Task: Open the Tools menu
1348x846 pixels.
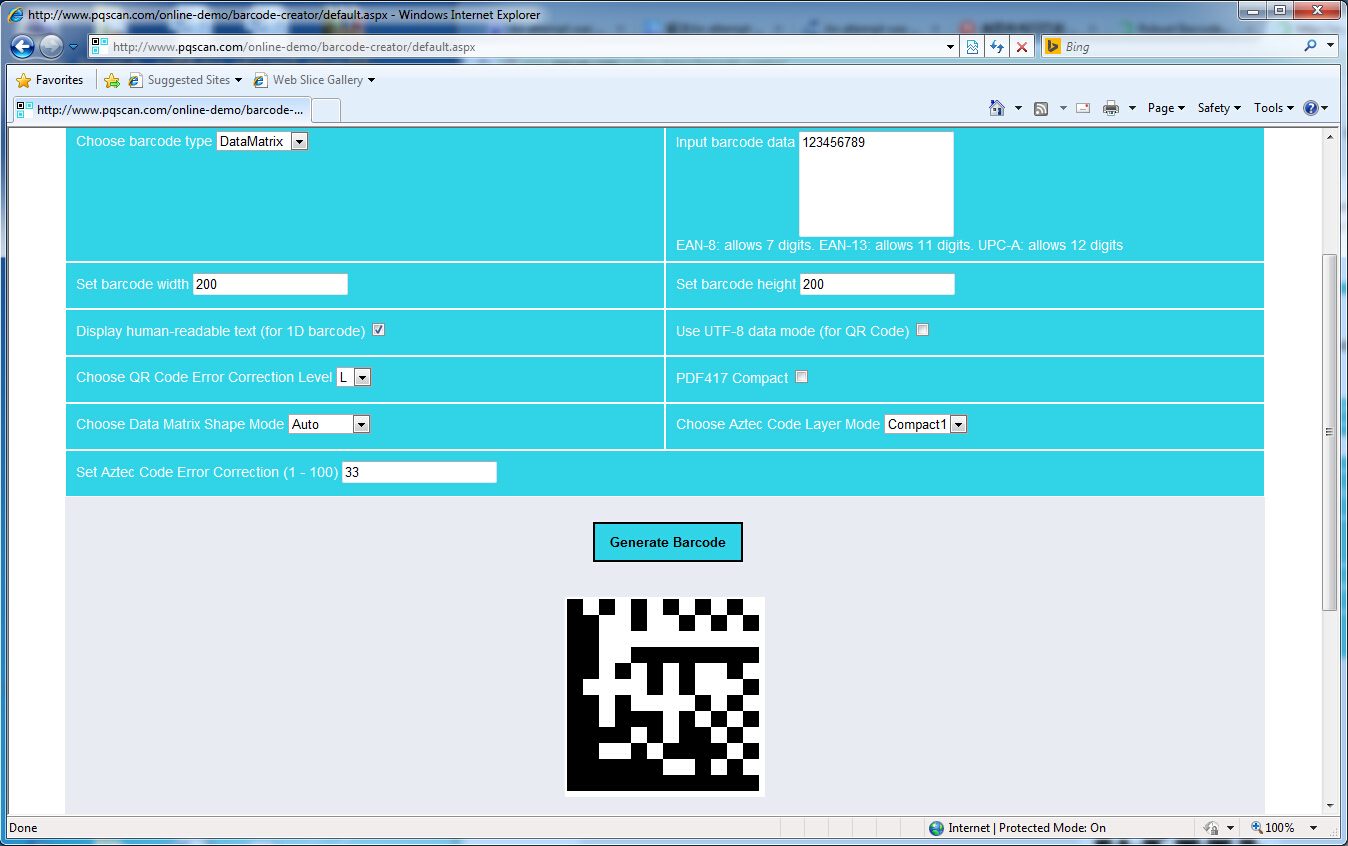Action: pyautogui.click(x=1274, y=108)
